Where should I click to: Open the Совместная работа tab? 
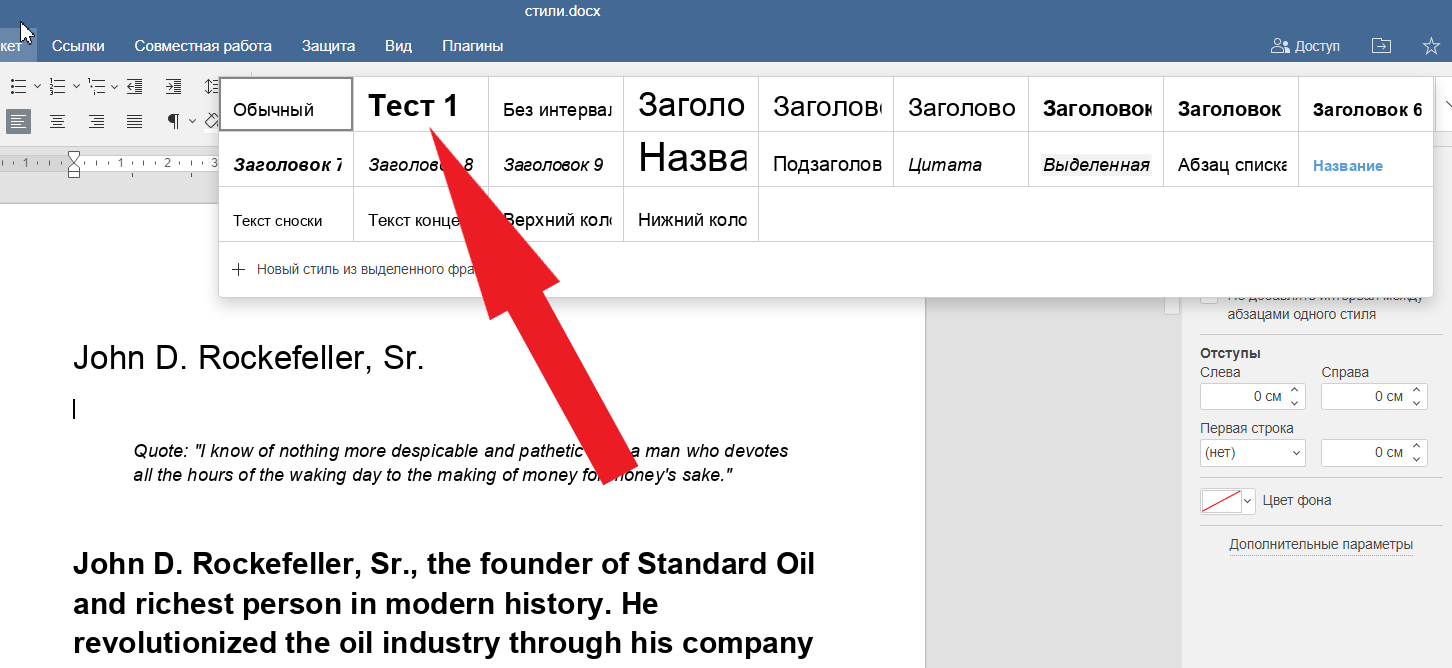(203, 46)
